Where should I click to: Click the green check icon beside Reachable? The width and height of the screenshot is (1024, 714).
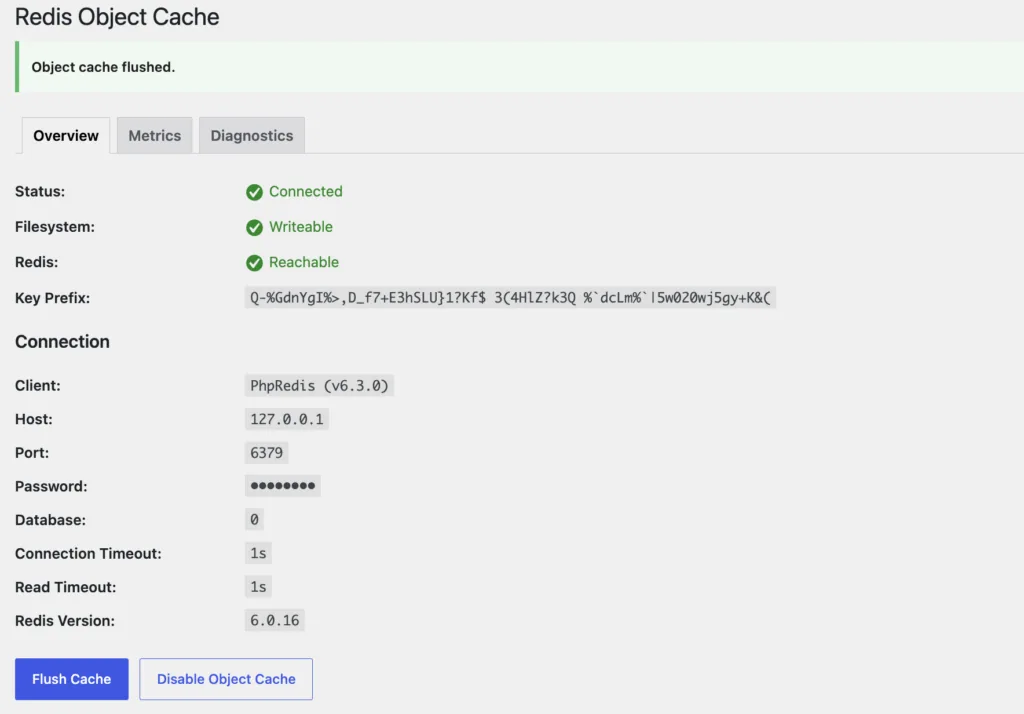pyautogui.click(x=254, y=263)
